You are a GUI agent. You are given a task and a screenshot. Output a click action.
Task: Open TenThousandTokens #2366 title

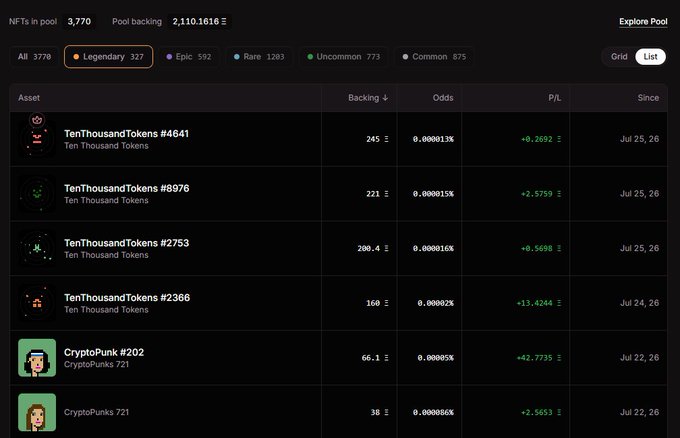[x=127, y=297]
